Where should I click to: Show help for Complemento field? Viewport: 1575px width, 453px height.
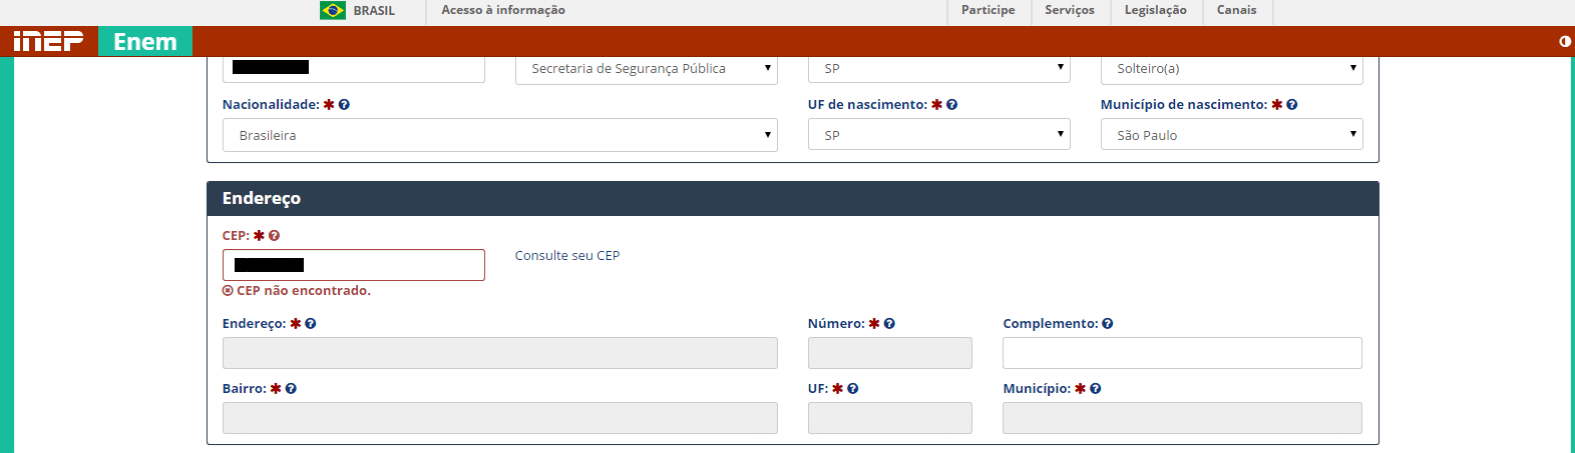[1107, 324]
